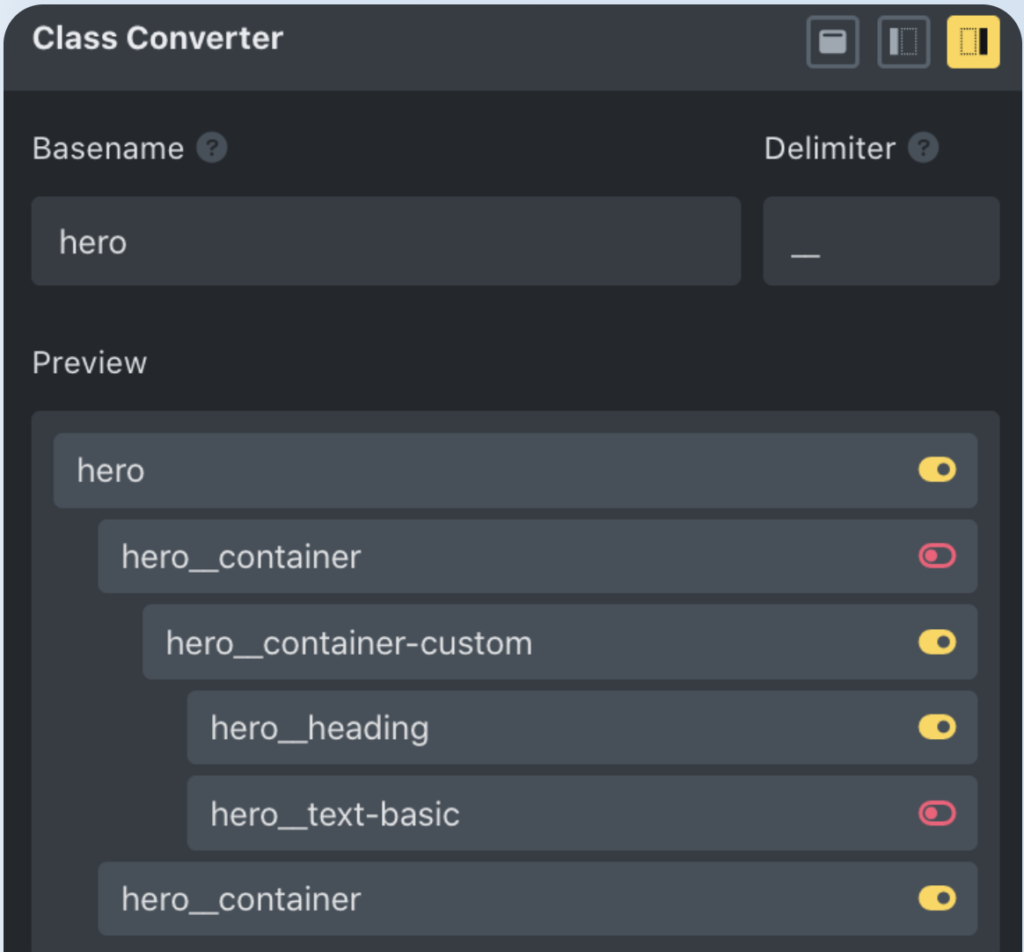Disable the hero class toggle

pyautogui.click(x=937, y=470)
